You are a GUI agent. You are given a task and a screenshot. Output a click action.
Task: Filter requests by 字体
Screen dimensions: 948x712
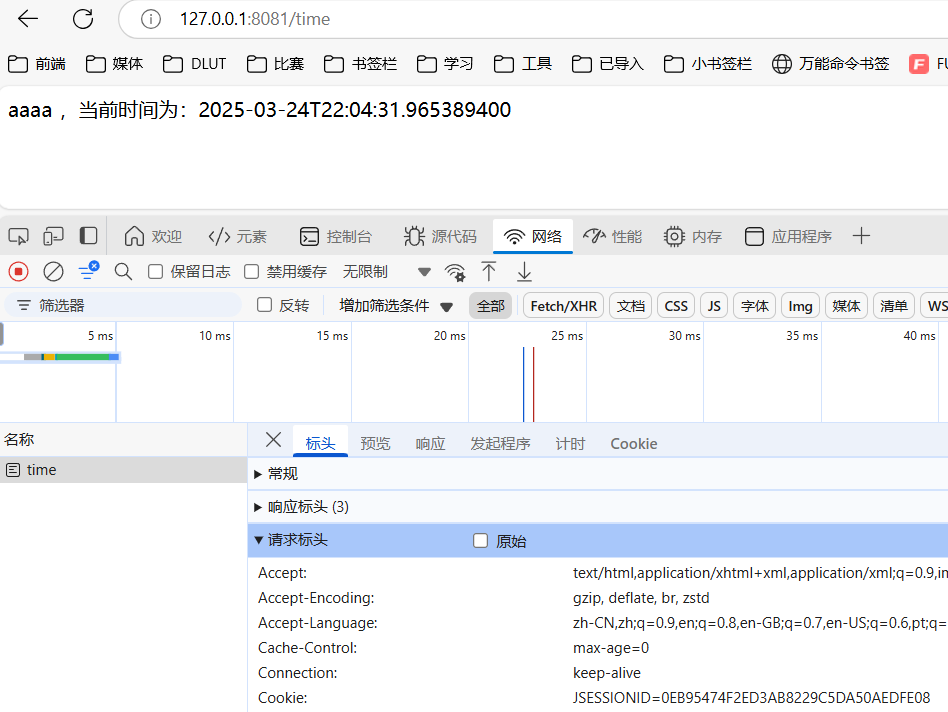coord(755,306)
